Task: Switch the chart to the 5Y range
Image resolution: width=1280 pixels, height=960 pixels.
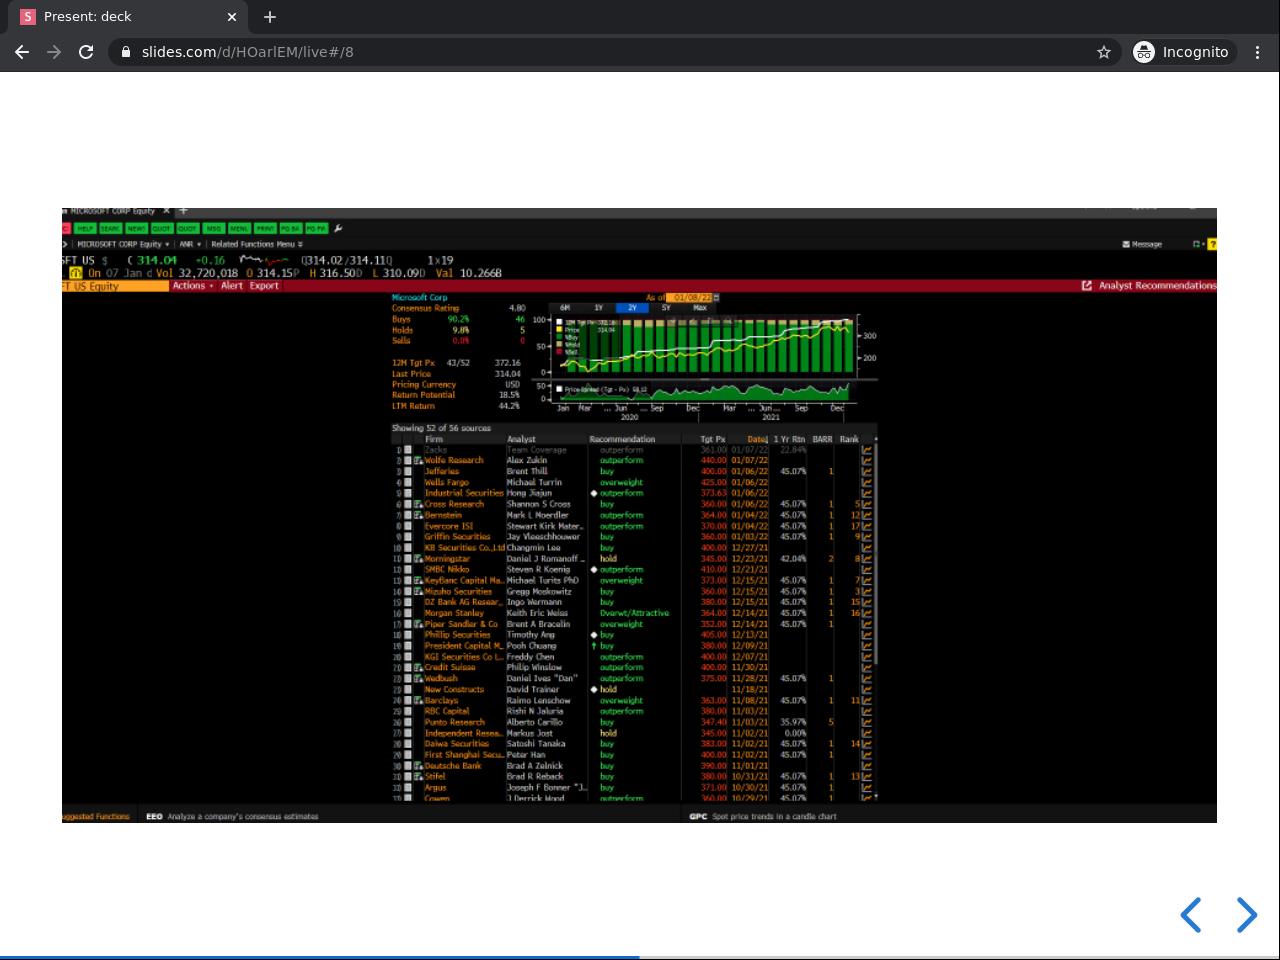Action: coord(666,308)
